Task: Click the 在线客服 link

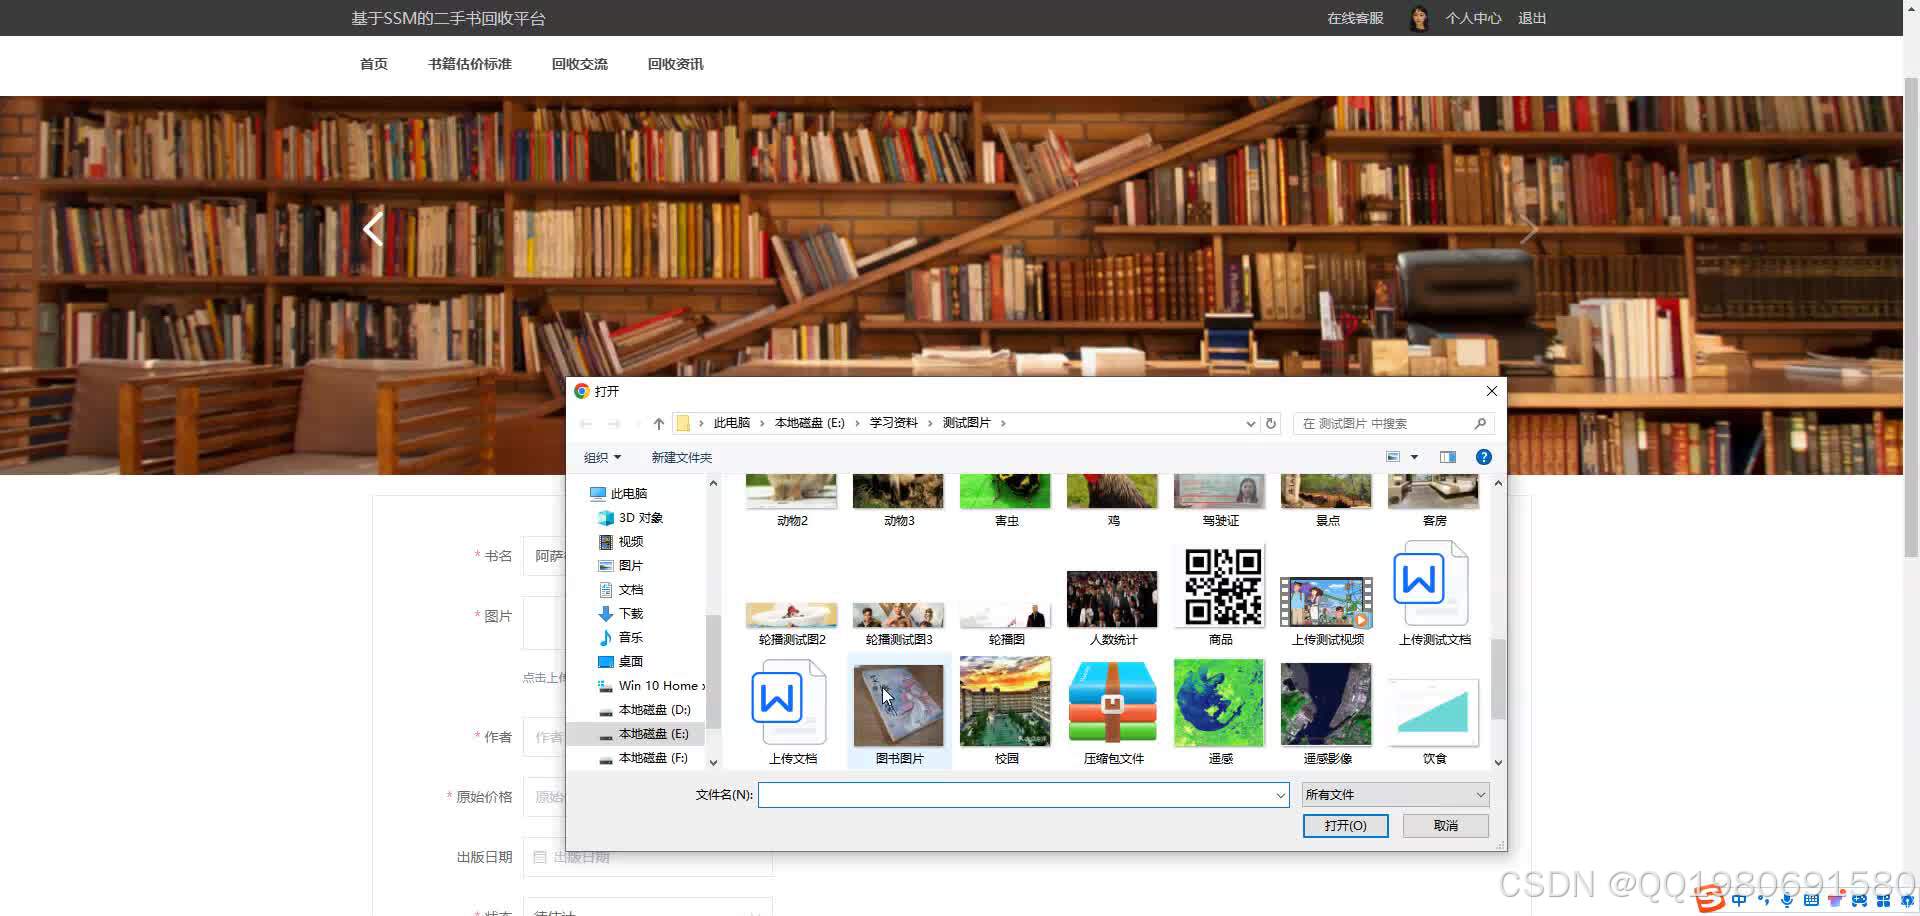Action: (1355, 18)
